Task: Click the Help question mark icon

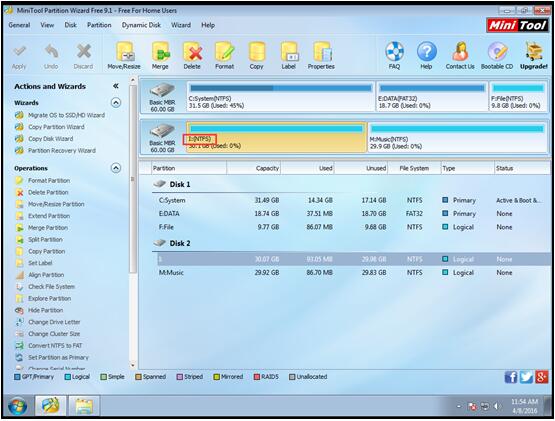Action: click(426, 52)
